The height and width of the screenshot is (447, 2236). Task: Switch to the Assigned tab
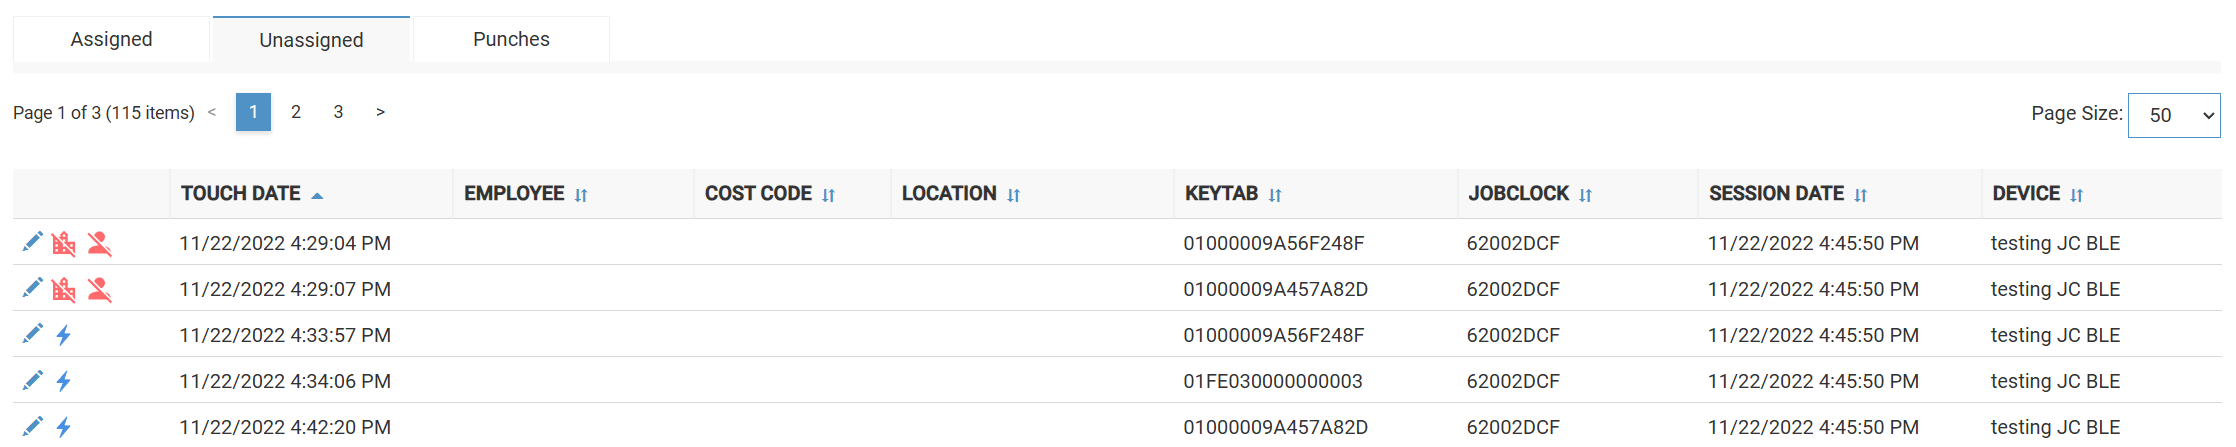(111, 39)
